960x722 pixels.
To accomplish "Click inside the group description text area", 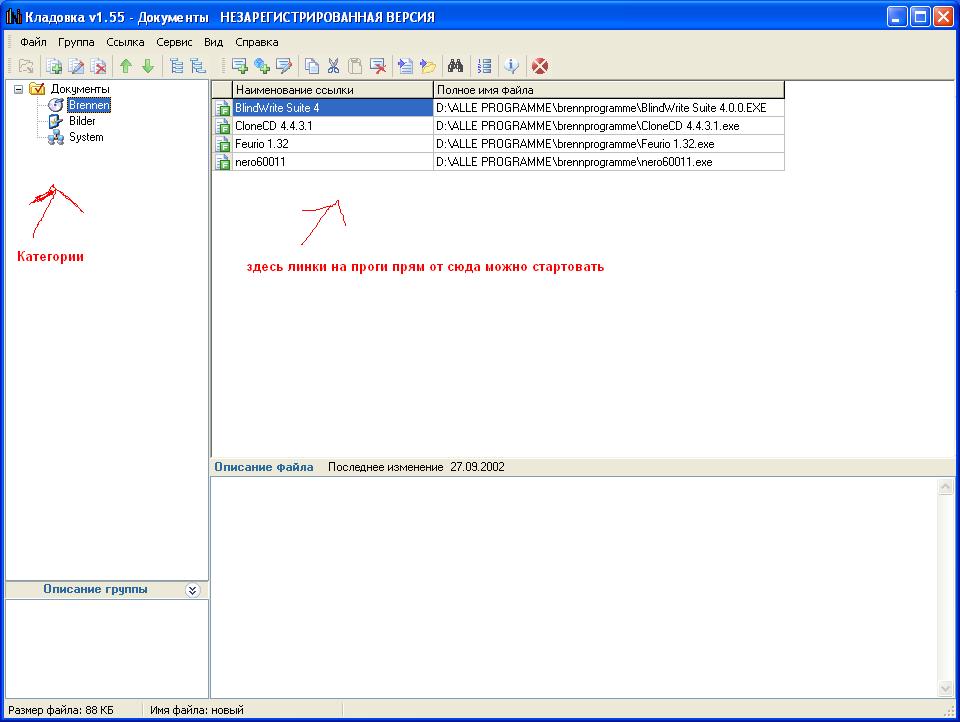I will 107,649.
